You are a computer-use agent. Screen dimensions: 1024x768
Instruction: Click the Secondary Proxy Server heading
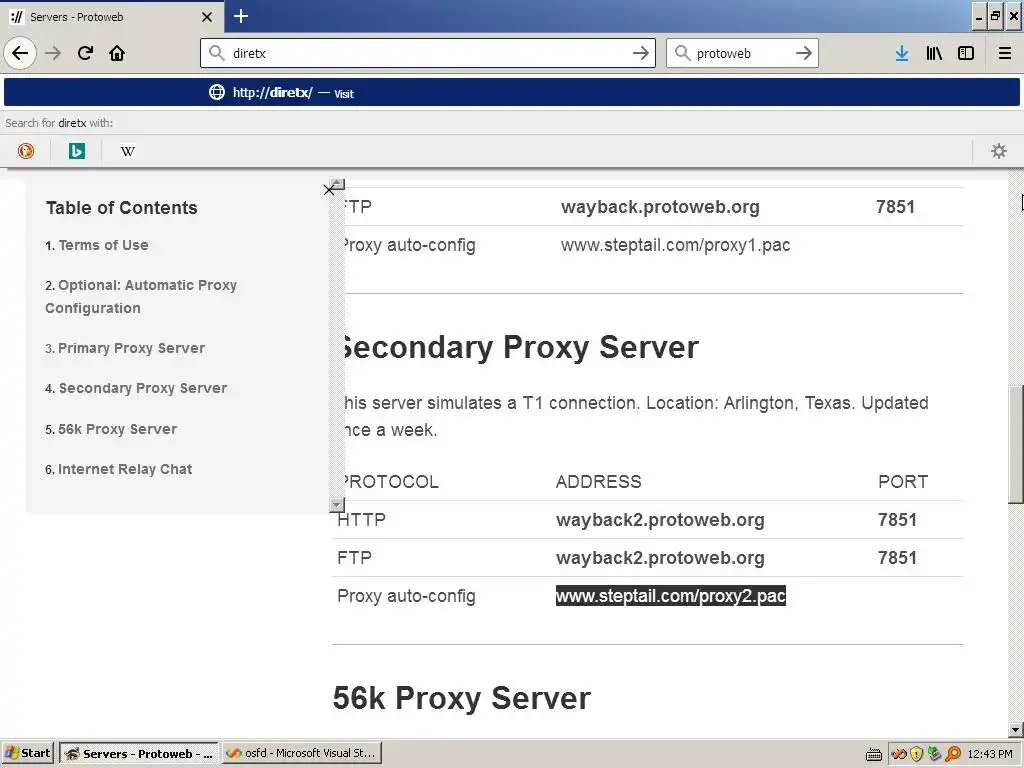pyautogui.click(x=520, y=347)
